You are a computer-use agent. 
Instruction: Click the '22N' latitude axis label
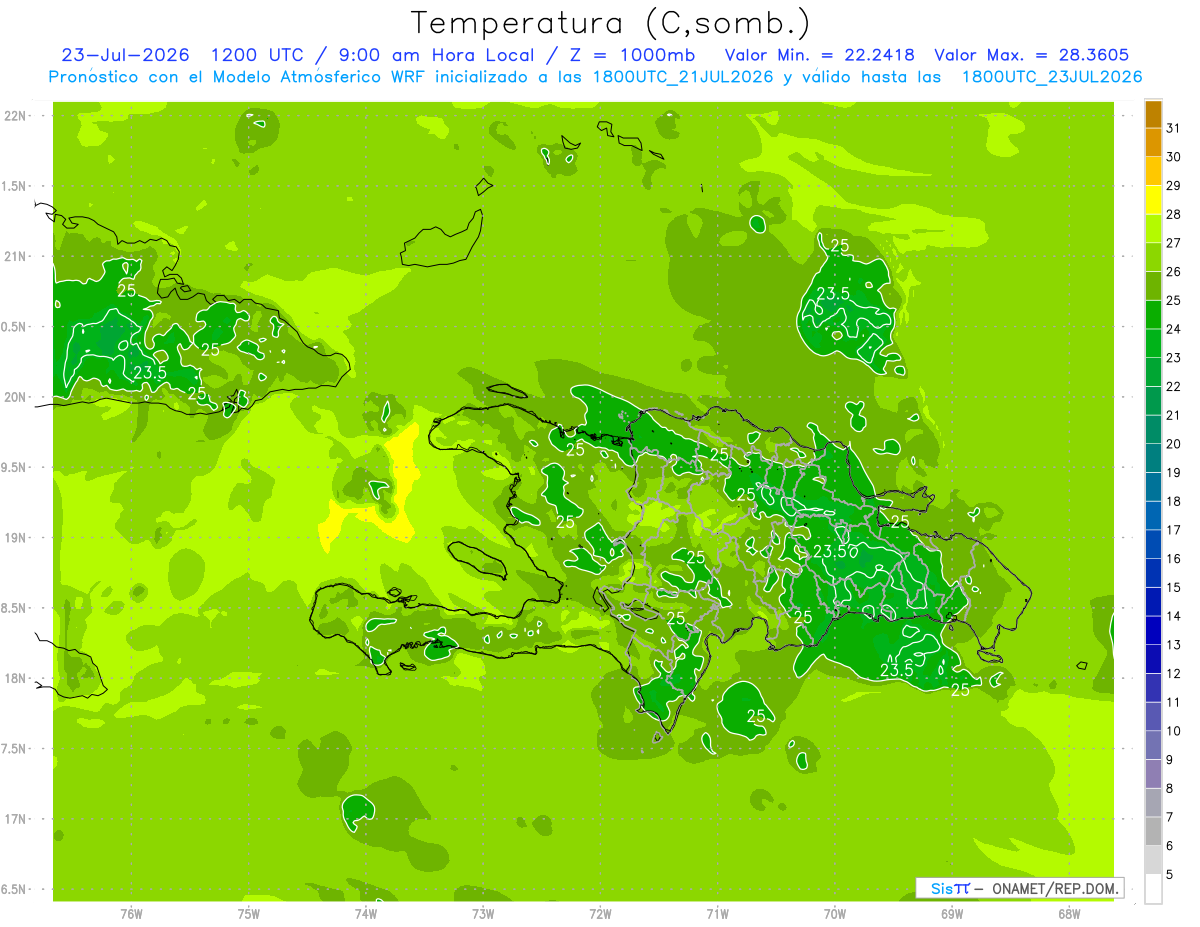click(15, 115)
